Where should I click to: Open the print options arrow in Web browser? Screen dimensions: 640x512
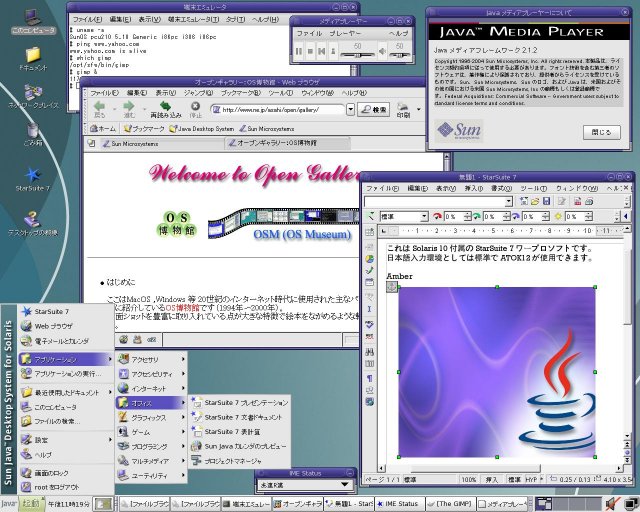click(418, 109)
